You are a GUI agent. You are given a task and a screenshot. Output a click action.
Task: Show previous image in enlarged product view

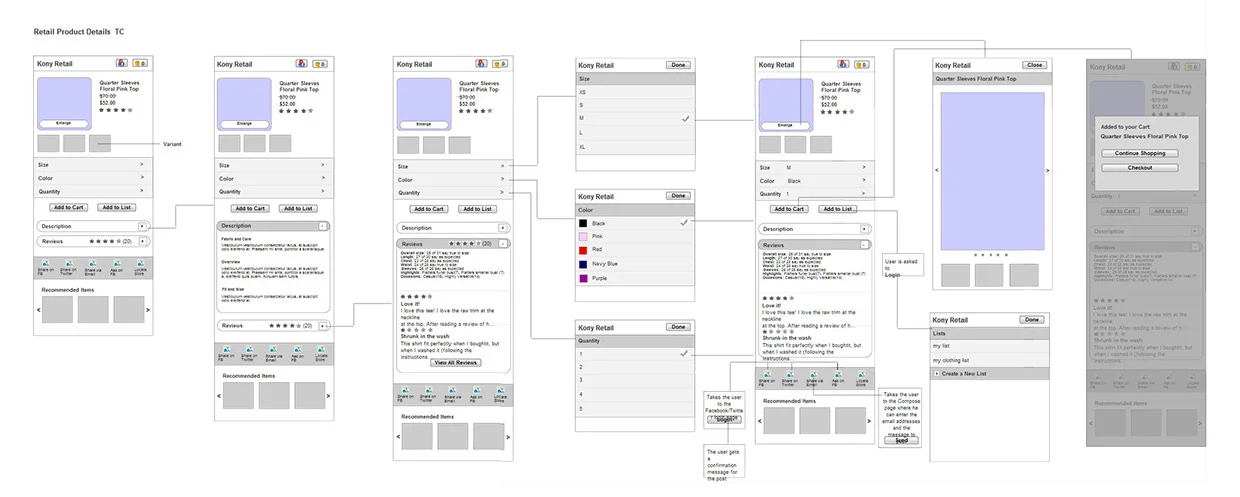pos(937,171)
